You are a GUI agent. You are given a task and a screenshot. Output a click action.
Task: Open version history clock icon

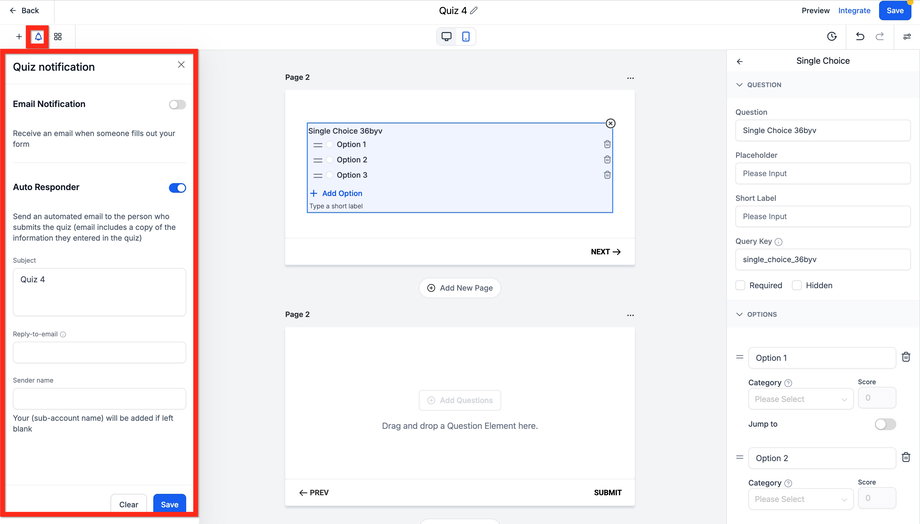coord(831,36)
